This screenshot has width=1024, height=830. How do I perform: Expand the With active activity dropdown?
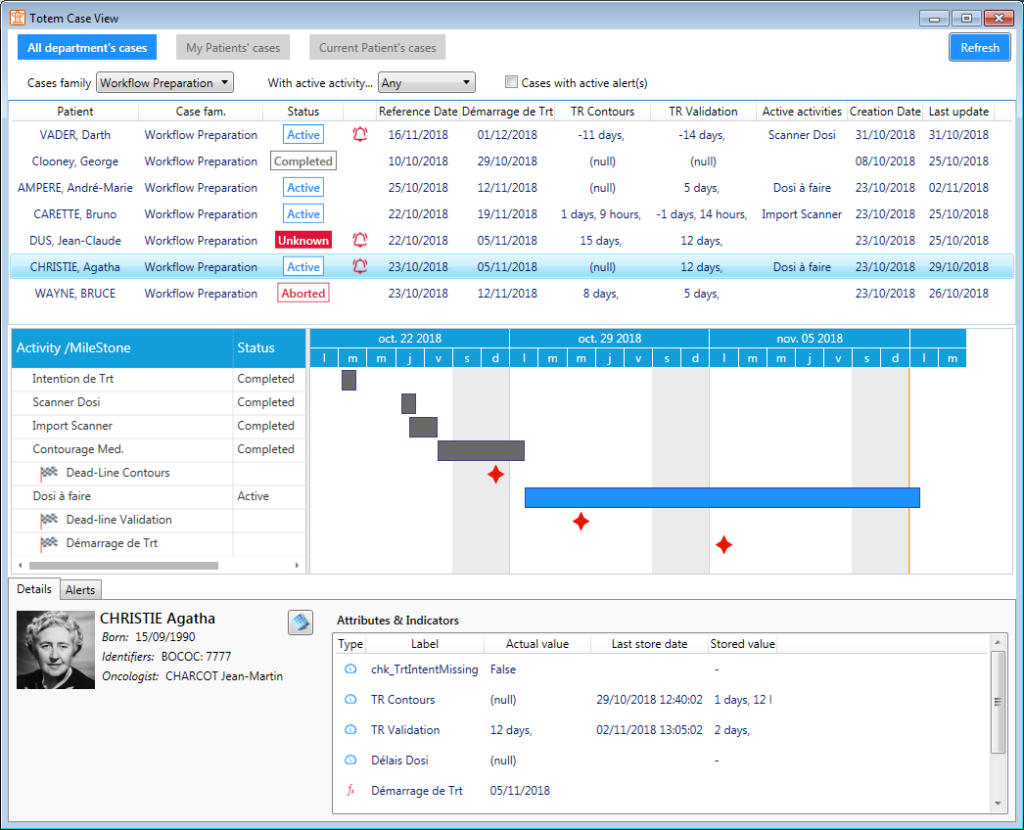[x=426, y=84]
